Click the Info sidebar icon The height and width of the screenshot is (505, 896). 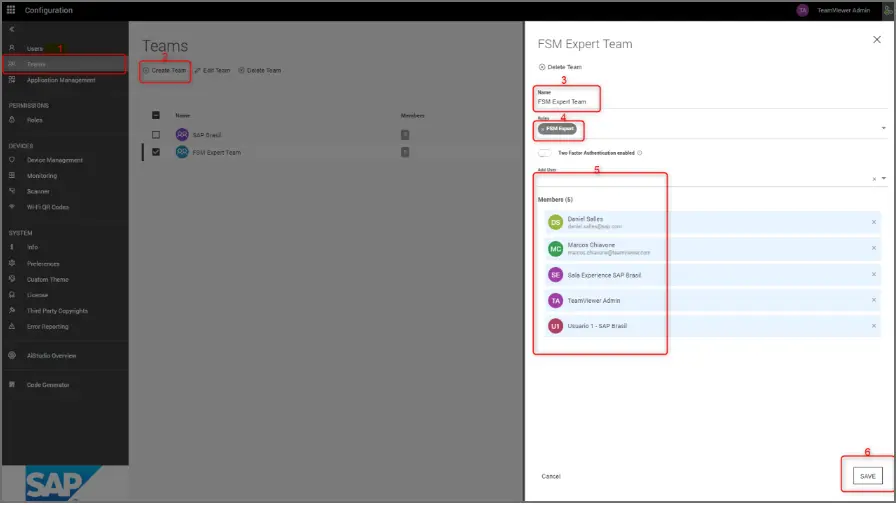(11, 247)
